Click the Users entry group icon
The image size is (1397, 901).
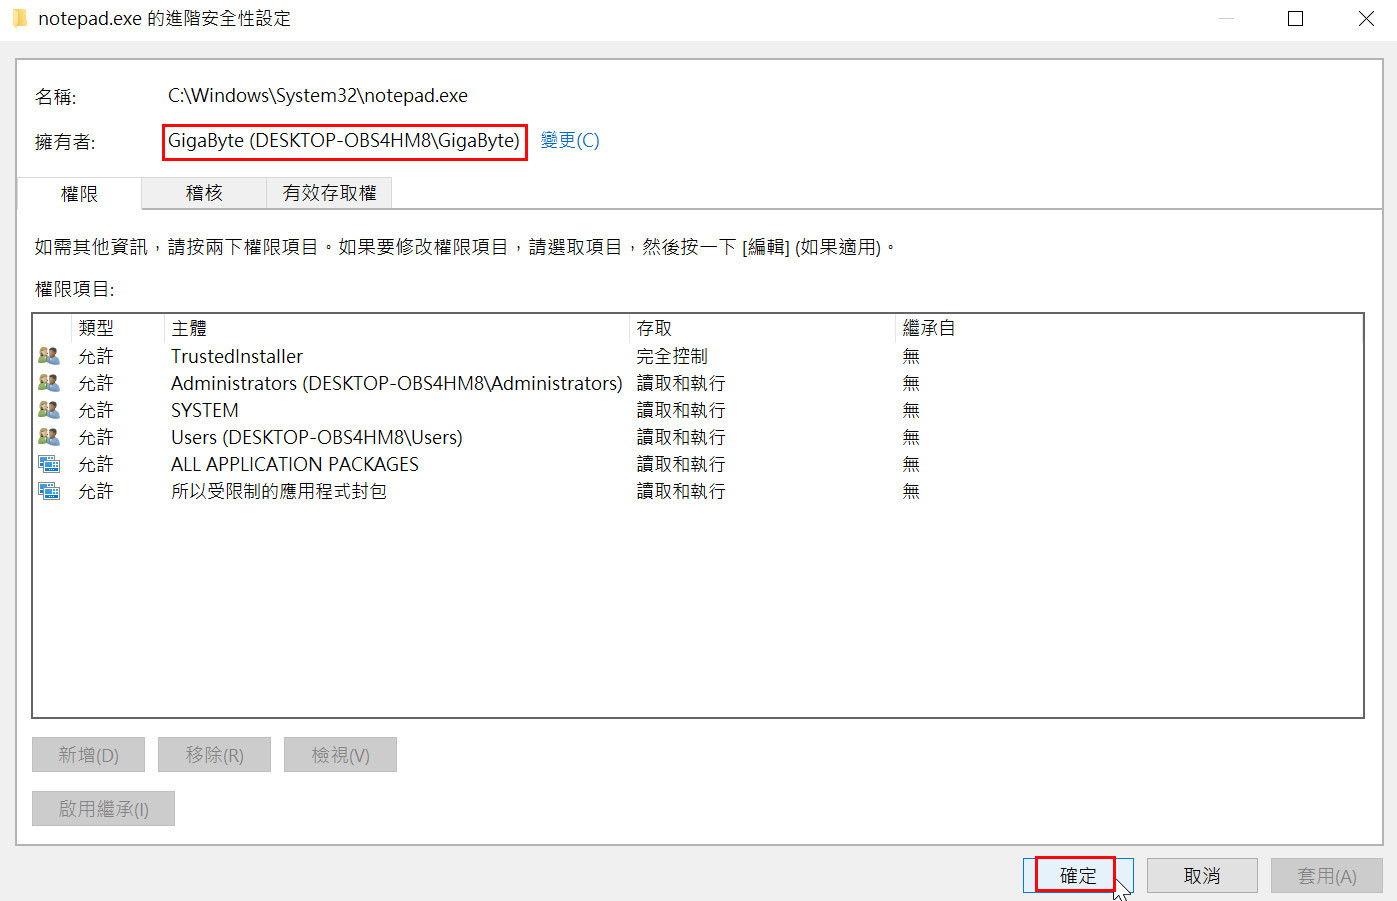[x=48, y=437]
